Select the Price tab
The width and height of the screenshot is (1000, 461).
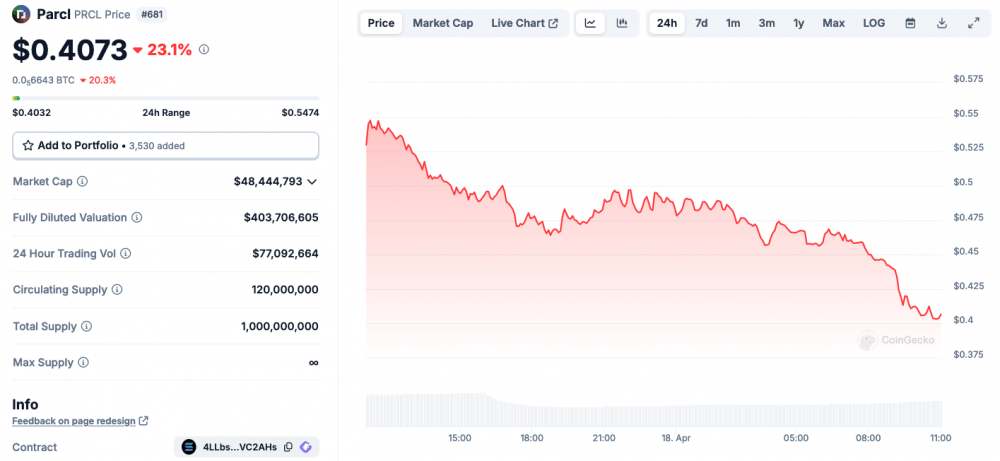381,24
